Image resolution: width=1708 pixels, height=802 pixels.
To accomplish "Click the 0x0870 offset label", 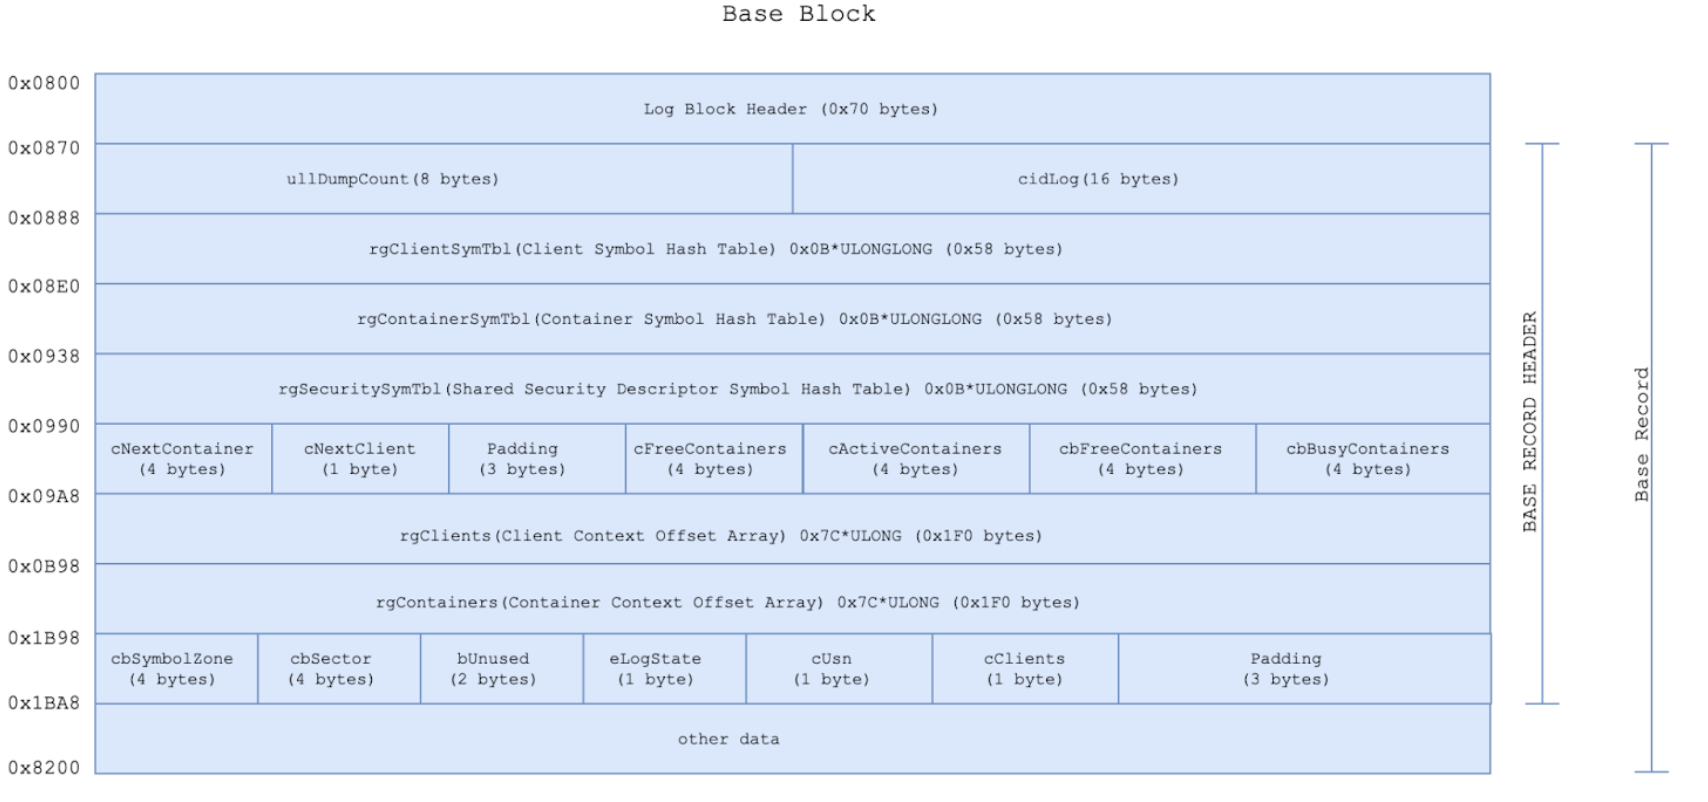I will pos(44,148).
